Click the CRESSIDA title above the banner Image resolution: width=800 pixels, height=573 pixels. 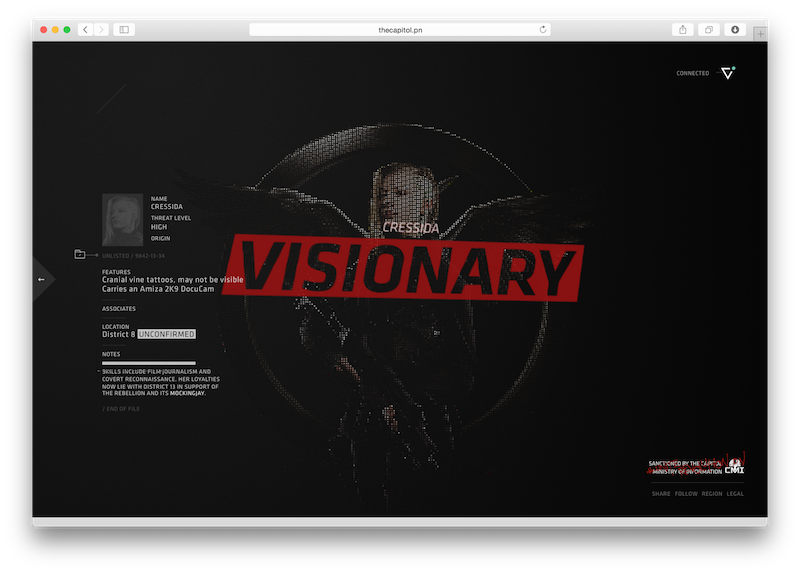(x=411, y=228)
